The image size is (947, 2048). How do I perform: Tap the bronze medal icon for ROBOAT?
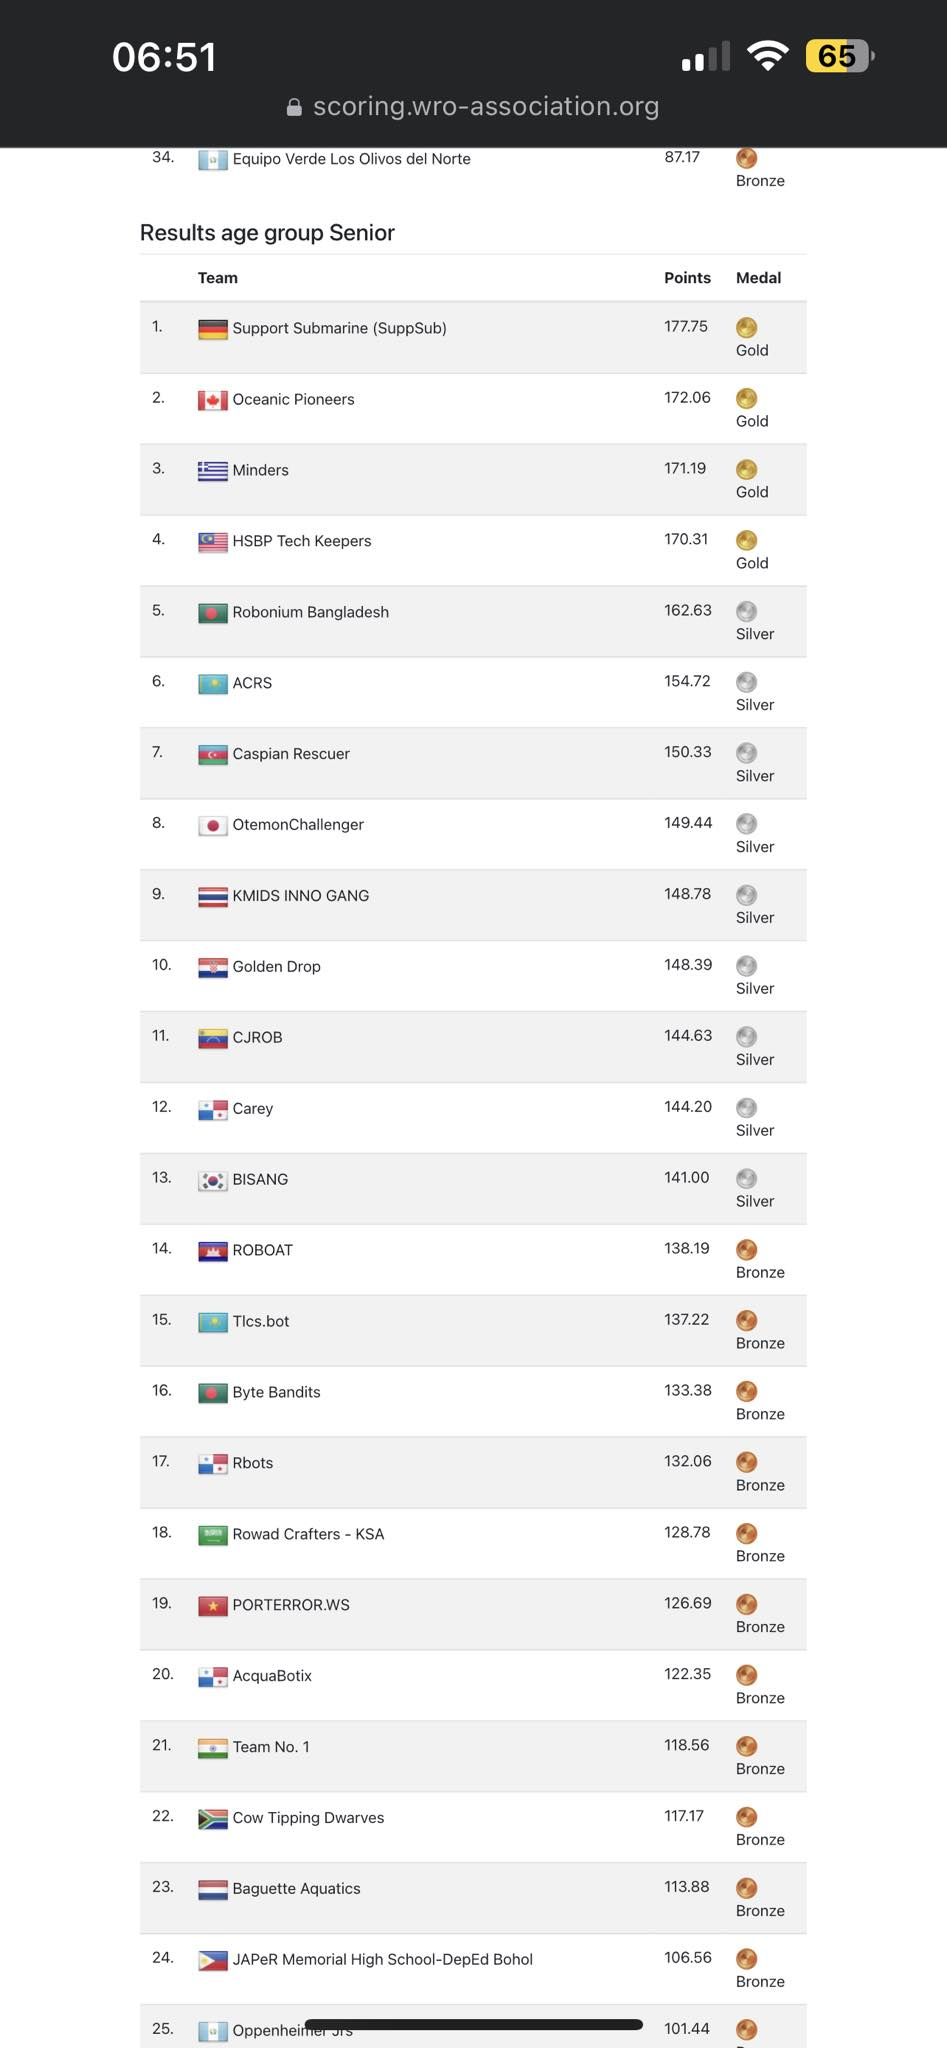click(746, 1249)
